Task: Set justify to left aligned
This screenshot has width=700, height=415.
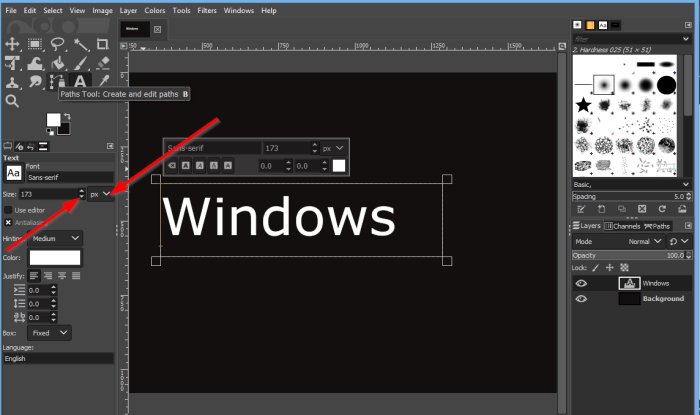Action: (34, 276)
